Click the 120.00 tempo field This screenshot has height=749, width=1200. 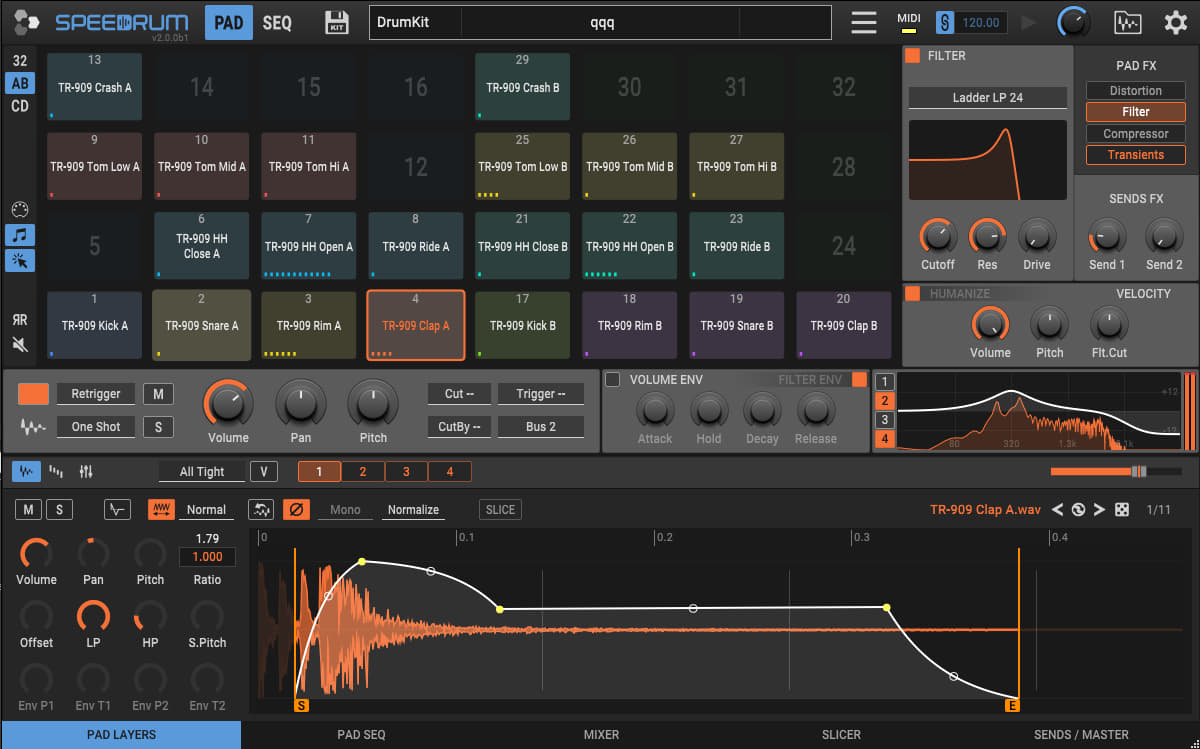click(981, 22)
